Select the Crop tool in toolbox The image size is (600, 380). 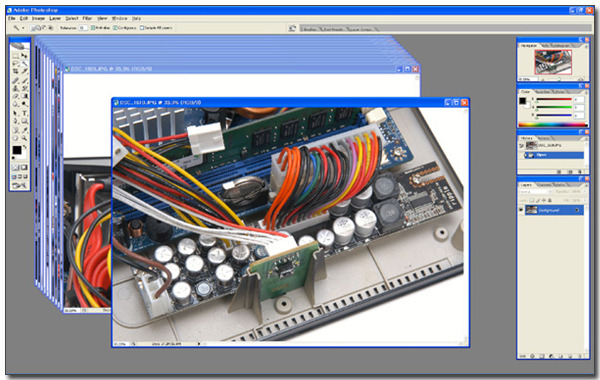(16, 71)
